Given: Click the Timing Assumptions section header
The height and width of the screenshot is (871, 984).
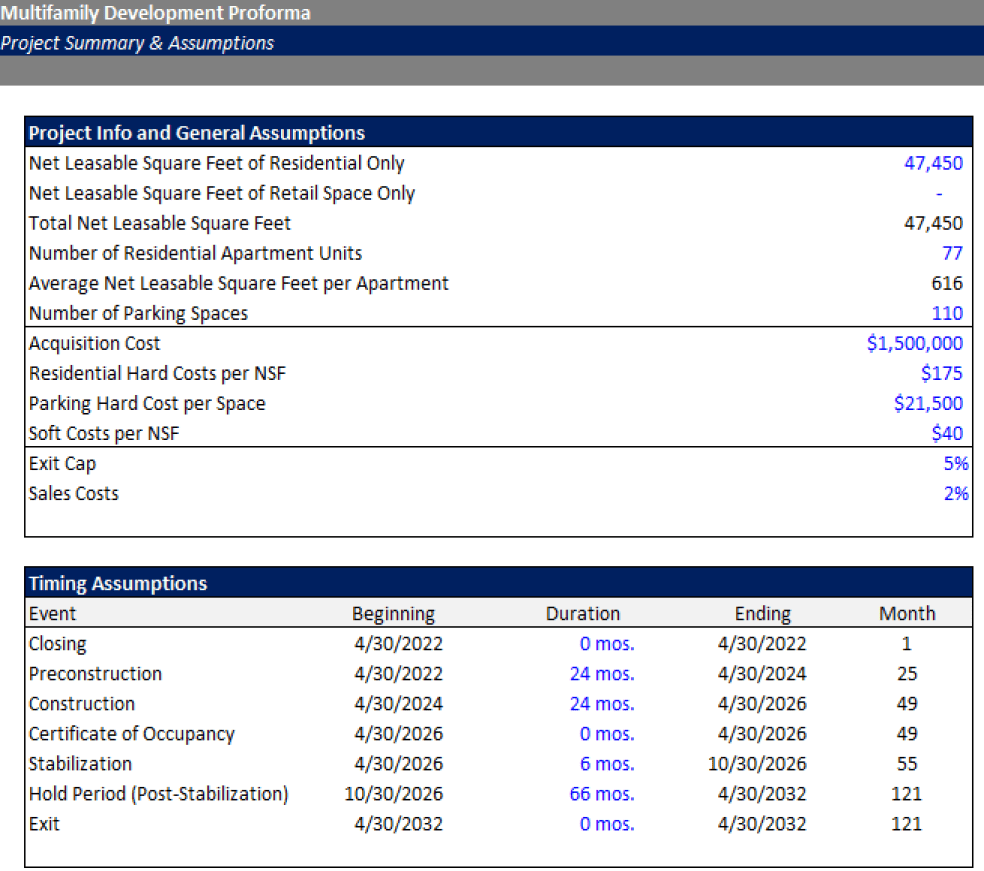Looking at the screenshot, I should tap(118, 584).
